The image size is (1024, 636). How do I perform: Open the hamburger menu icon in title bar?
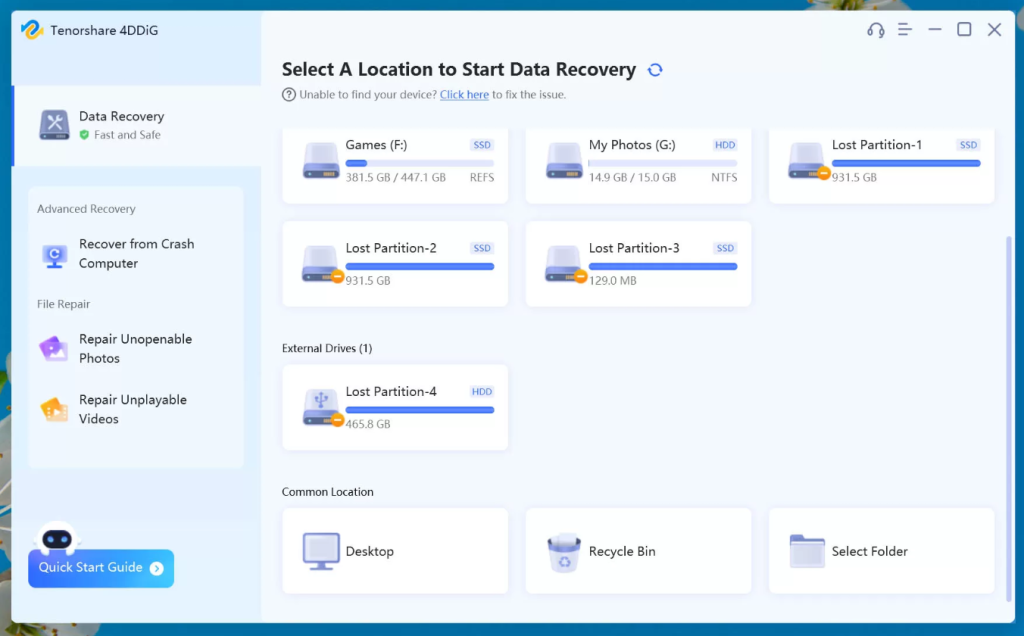(904, 29)
